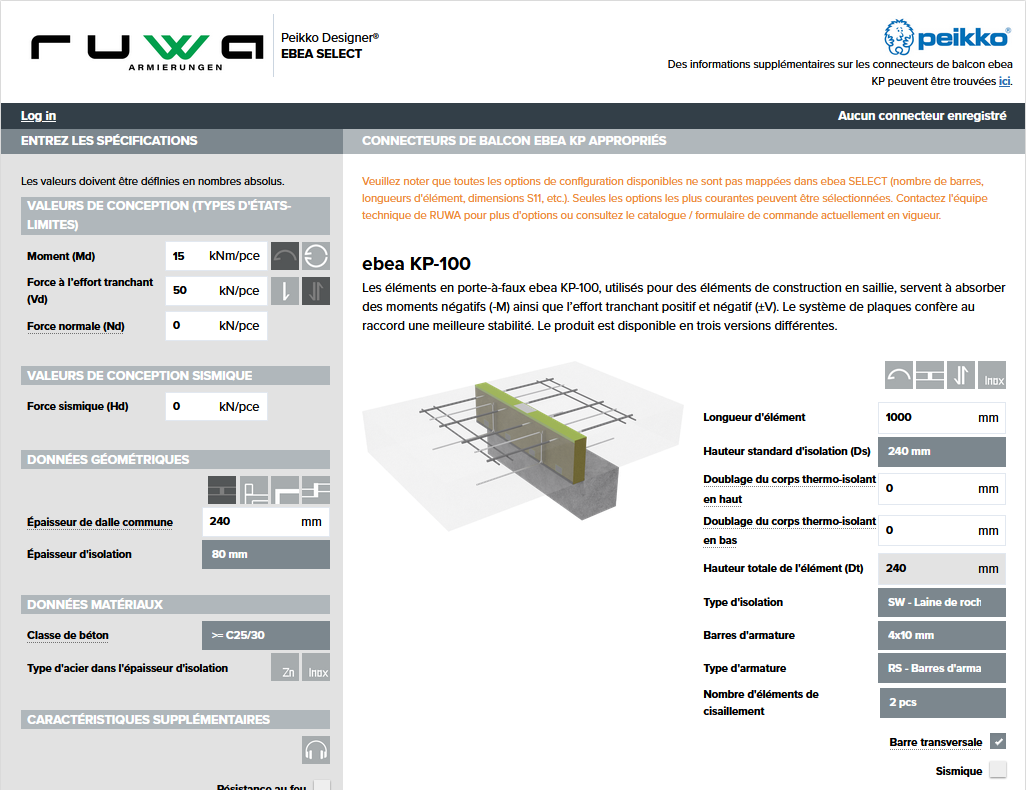This screenshot has width=1026, height=790.
Task: Click 'Aucun connecteur enregistré' in the top bar
Action: pos(922,116)
